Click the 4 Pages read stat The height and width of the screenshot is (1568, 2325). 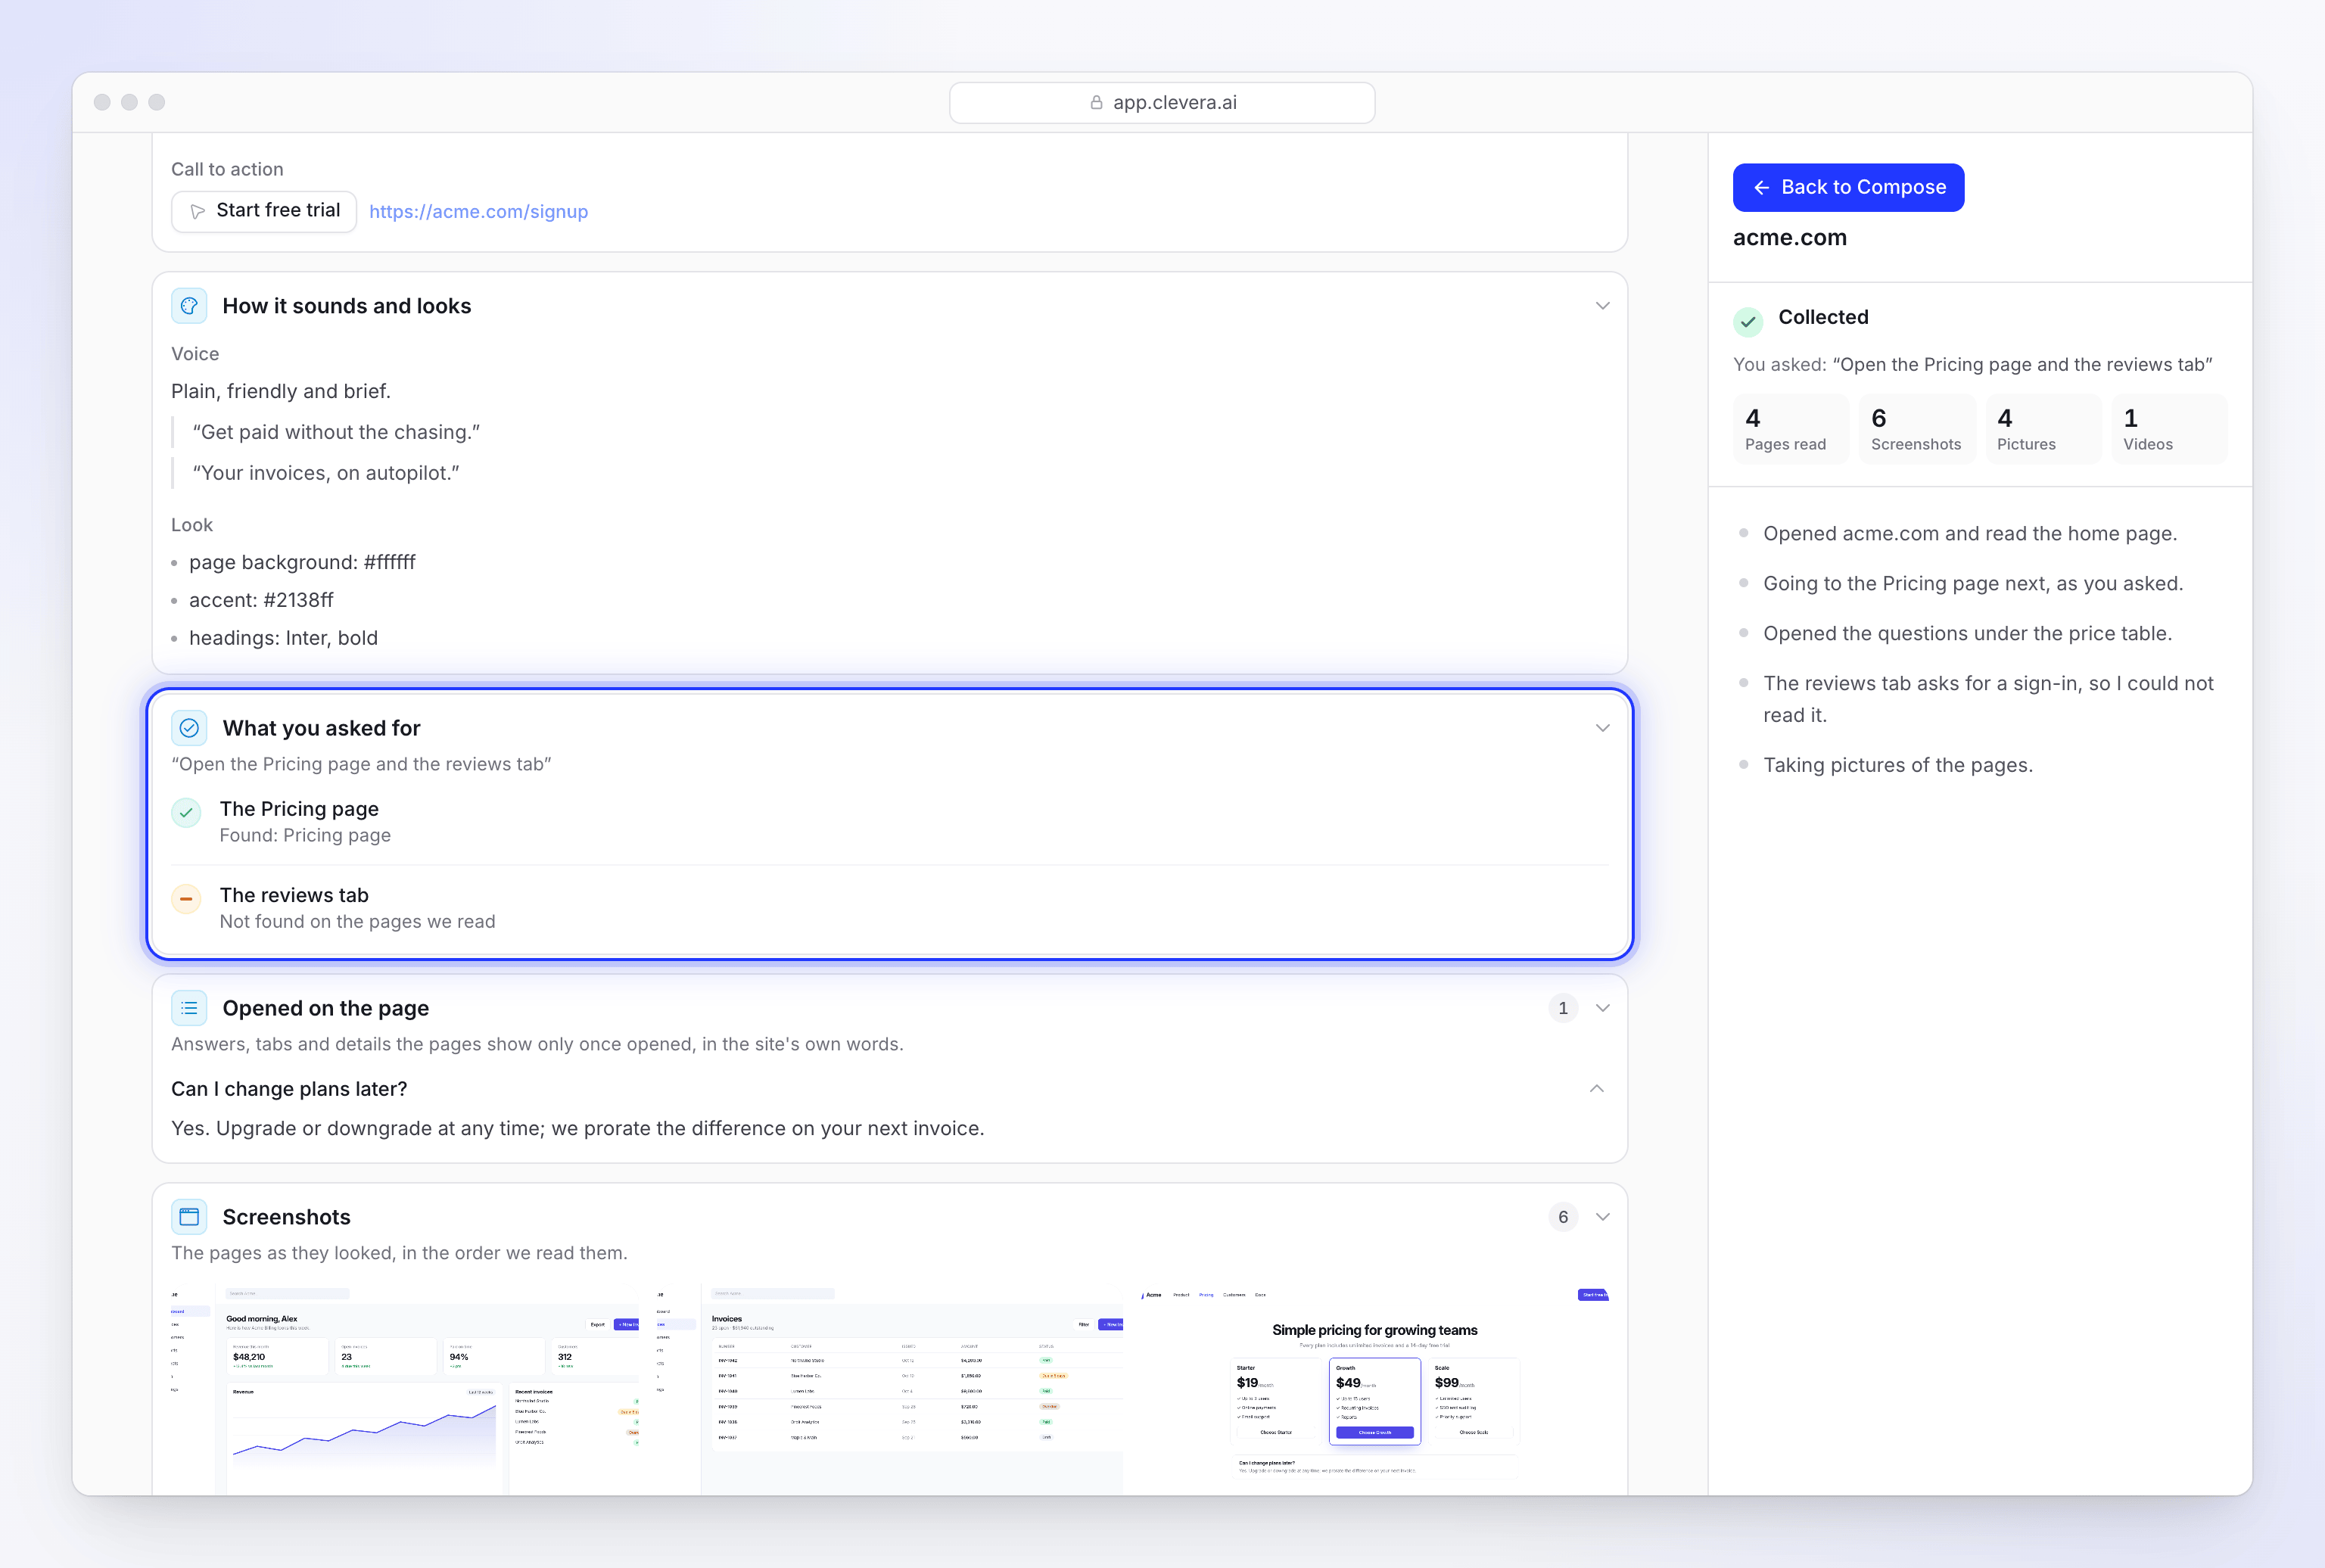tap(1790, 429)
